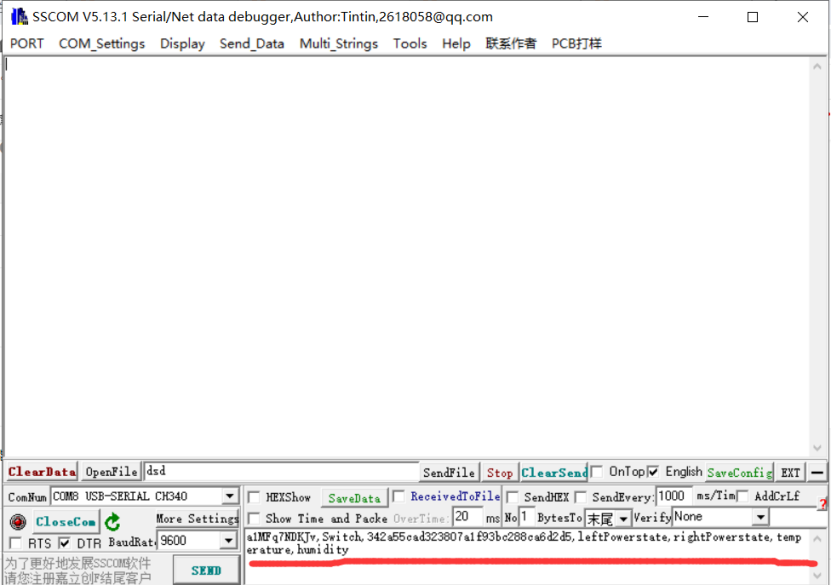The height and width of the screenshot is (585, 831).
Task: Open the PORT menu
Action: [x=27, y=43]
